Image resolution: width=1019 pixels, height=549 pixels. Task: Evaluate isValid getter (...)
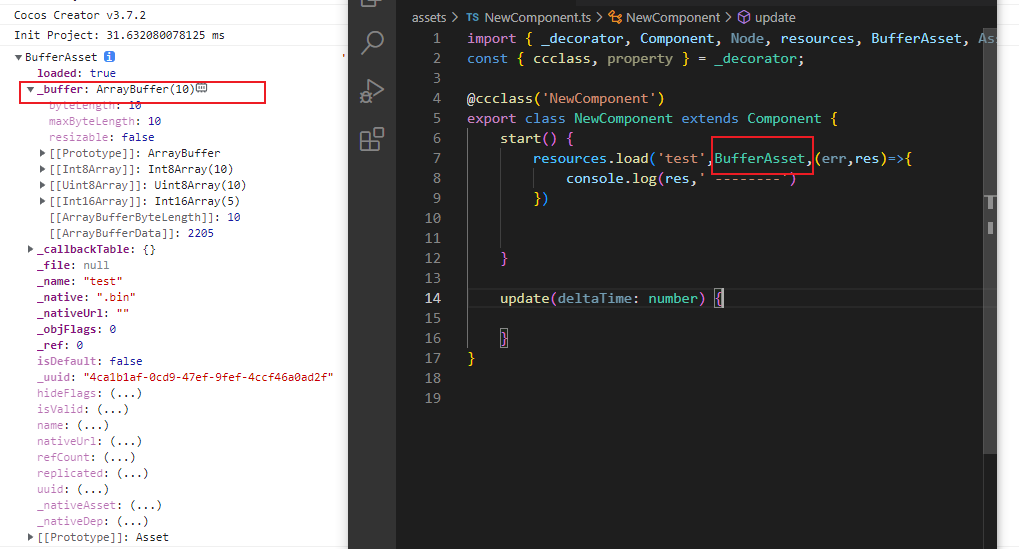[113, 409]
